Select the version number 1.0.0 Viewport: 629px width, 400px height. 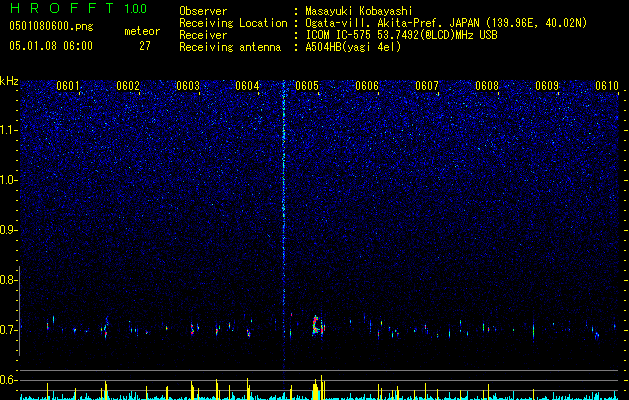(136, 9)
